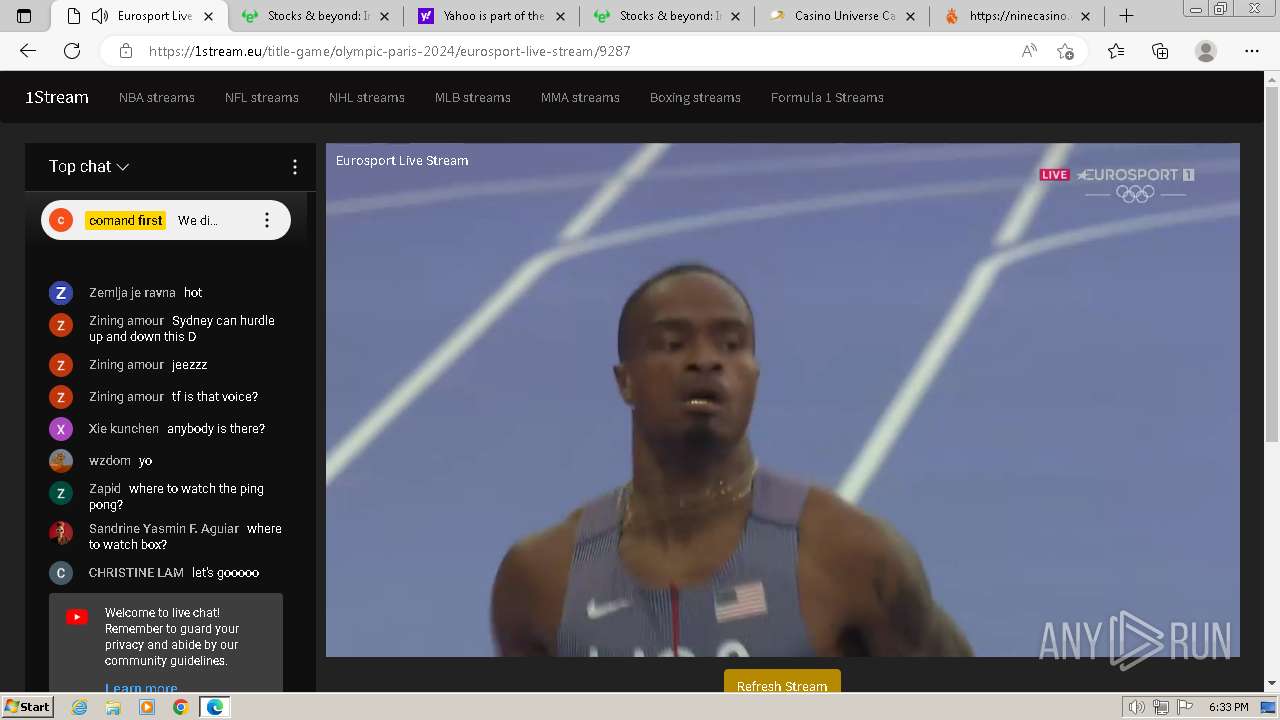Viewport: 1280px width, 720px height.
Task: Mute the Eurosport Live tab audio
Action: tap(100, 16)
